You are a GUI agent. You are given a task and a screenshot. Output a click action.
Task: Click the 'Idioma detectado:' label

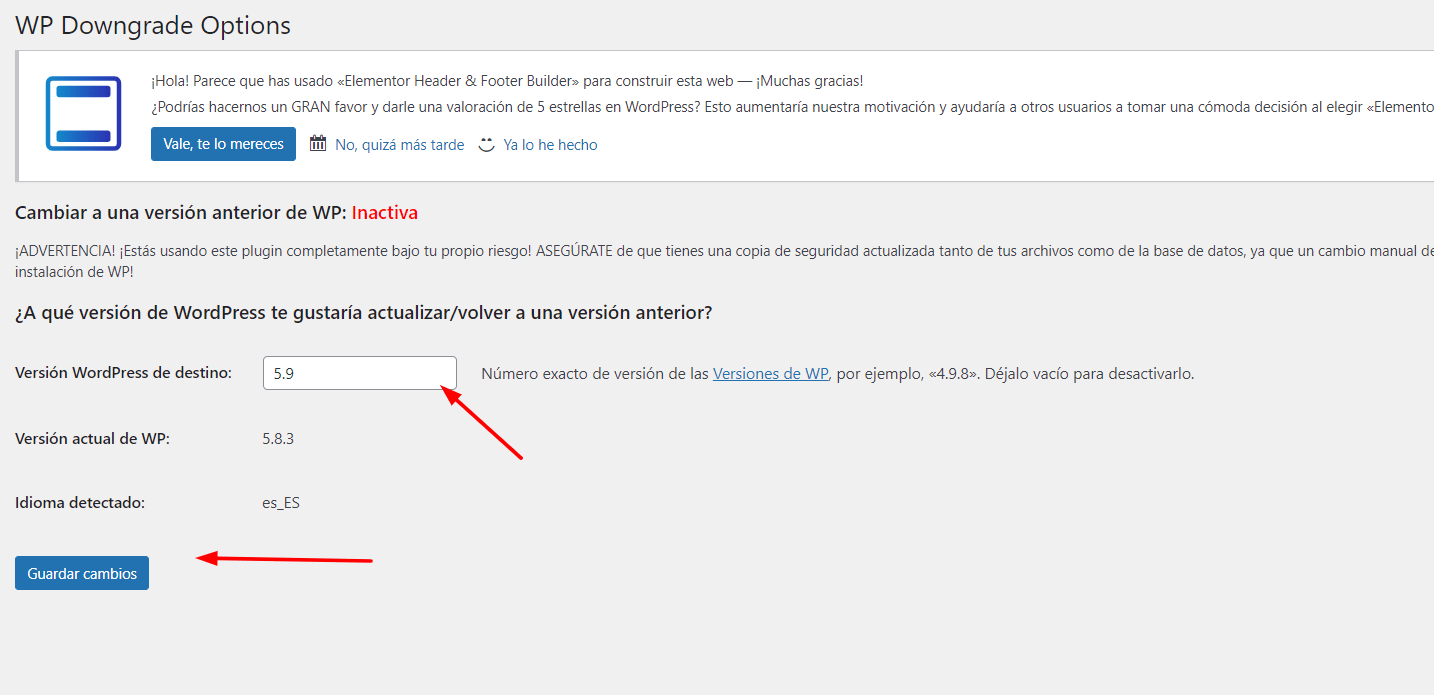coord(80,503)
